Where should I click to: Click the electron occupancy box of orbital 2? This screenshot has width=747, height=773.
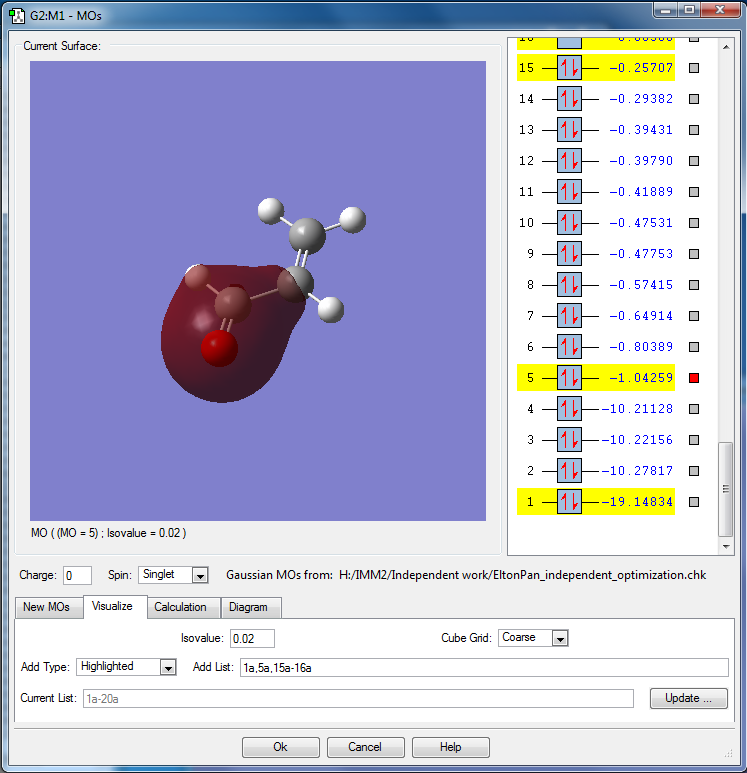point(569,471)
